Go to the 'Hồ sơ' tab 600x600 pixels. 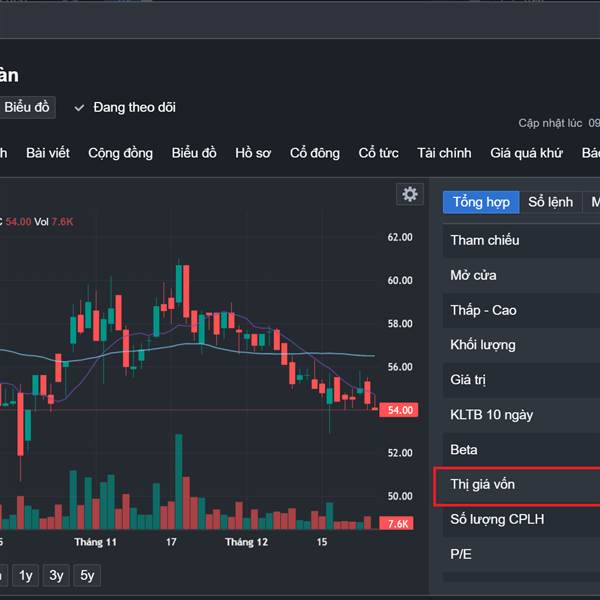coord(253,153)
